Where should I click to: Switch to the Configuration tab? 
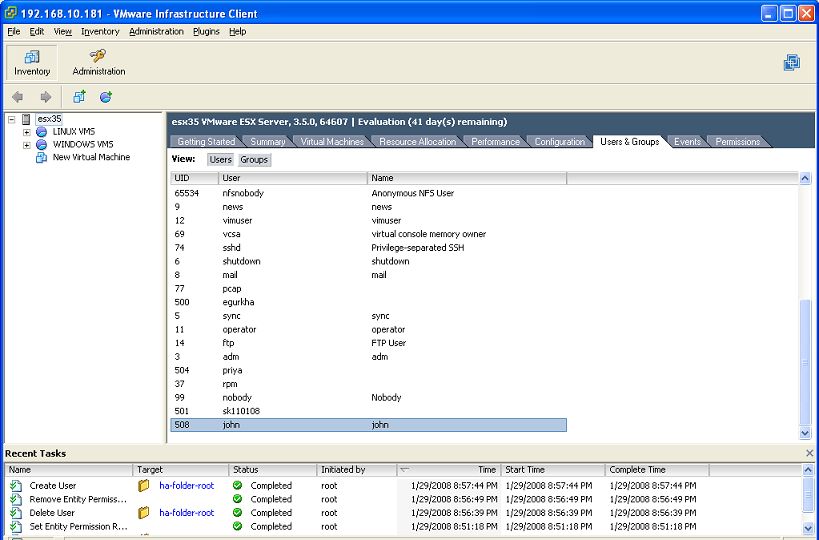559,142
